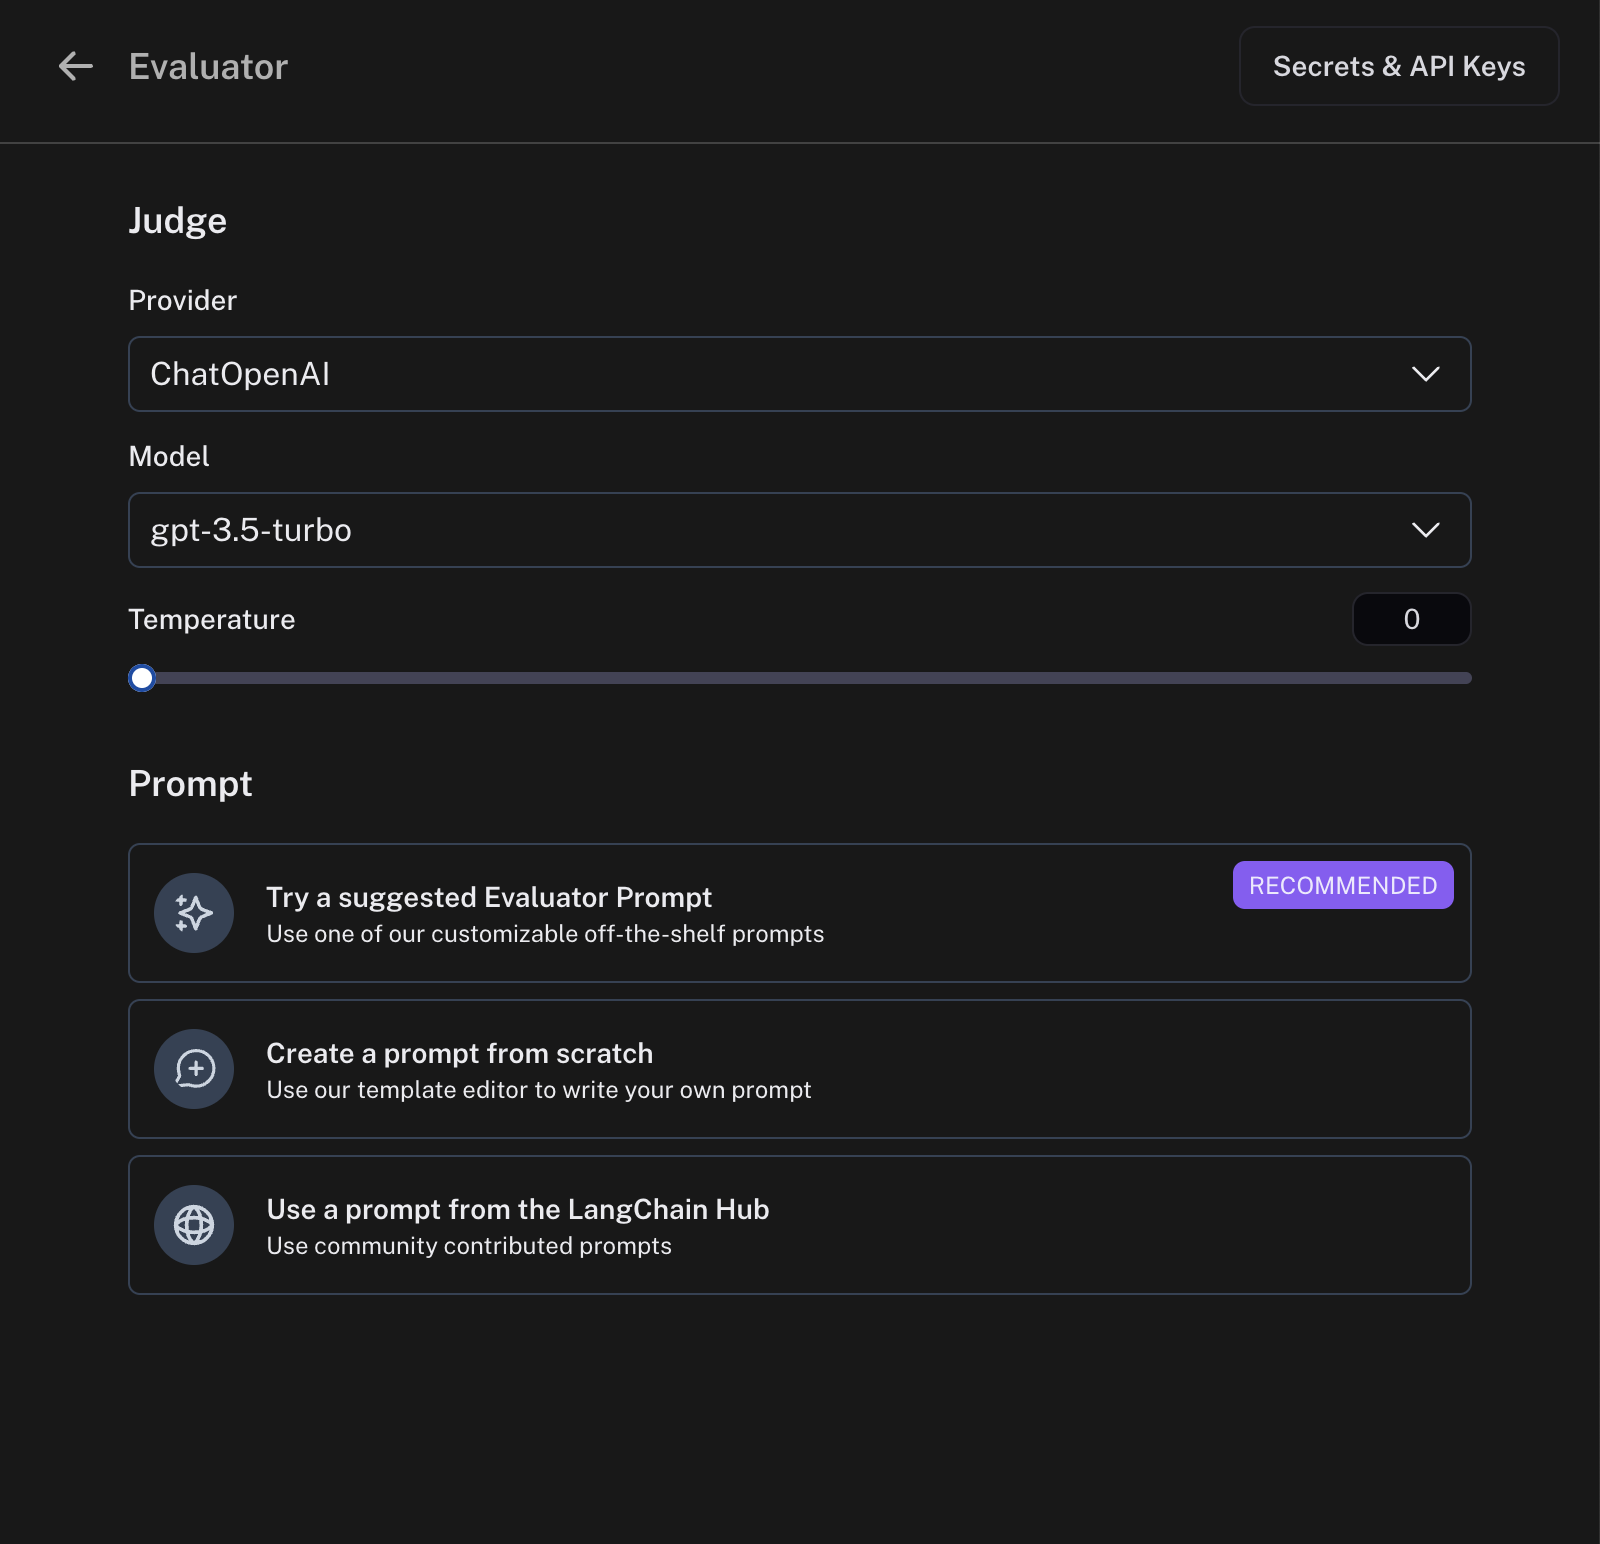Click the 'Use our template editor' description text
This screenshot has height=1544, width=1600.
click(539, 1090)
